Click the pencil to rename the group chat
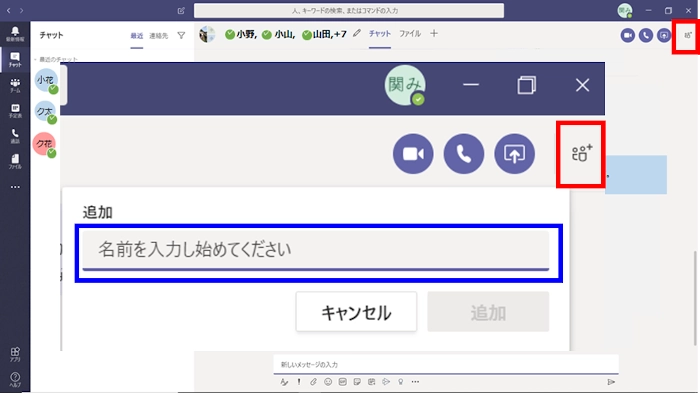The image size is (700, 393). pos(357,33)
